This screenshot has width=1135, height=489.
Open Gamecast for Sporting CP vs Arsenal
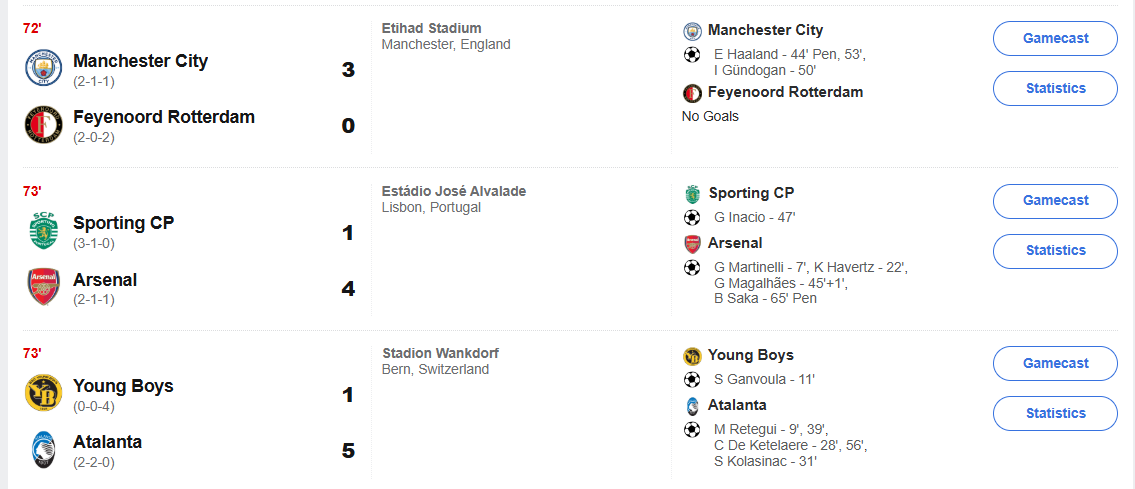coord(1055,200)
